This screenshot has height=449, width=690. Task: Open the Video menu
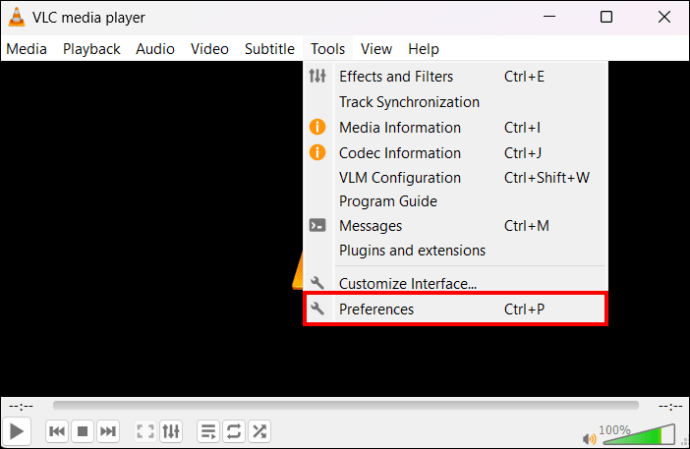tap(209, 48)
